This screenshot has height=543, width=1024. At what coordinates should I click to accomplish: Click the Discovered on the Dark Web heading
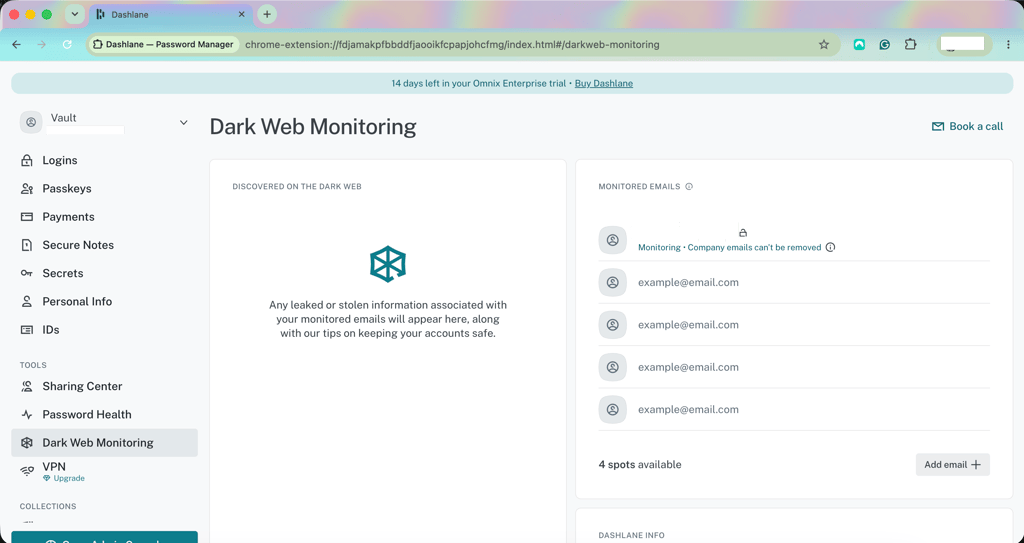297,186
